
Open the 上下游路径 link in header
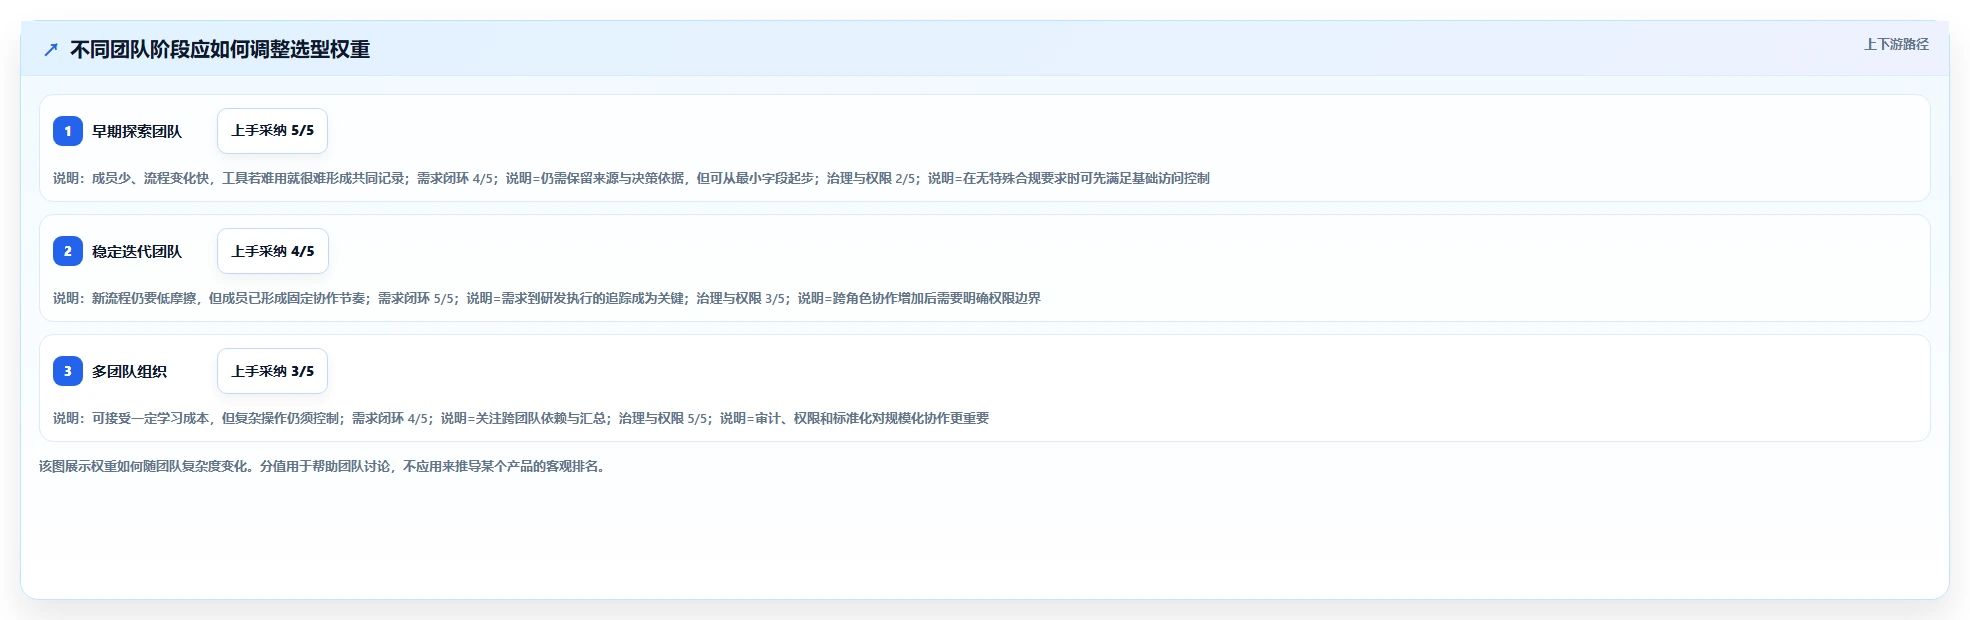[x=1896, y=44]
